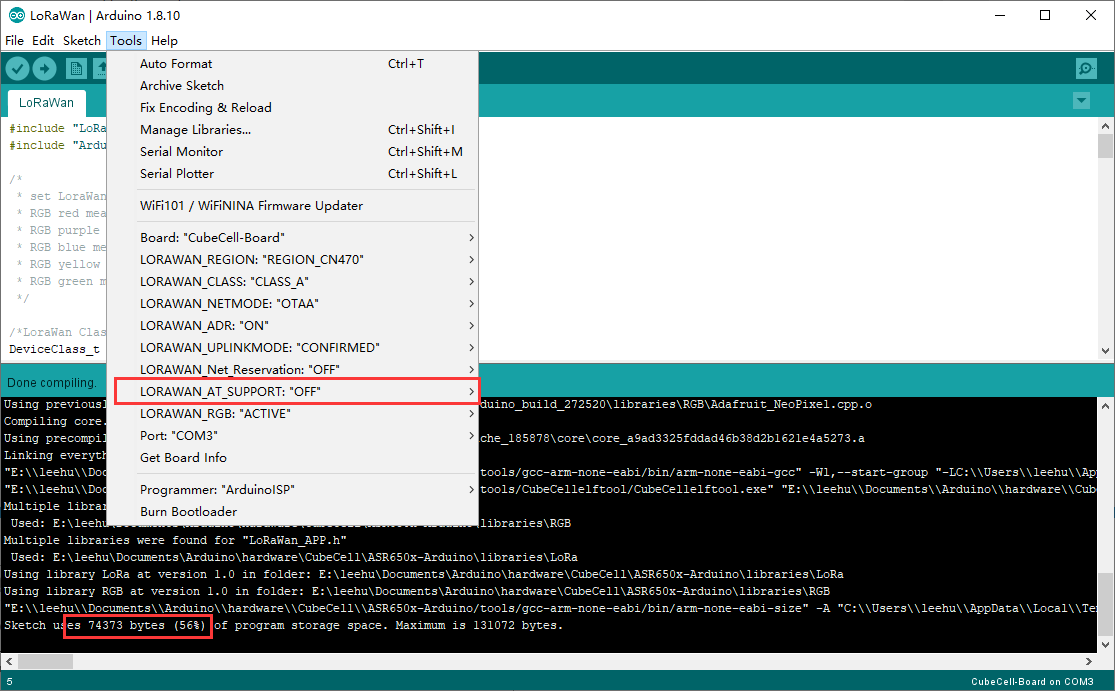Screen dimensions: 1115x691
Task: Click the console scrollbar up arrow
Action: click(1105, 406)
